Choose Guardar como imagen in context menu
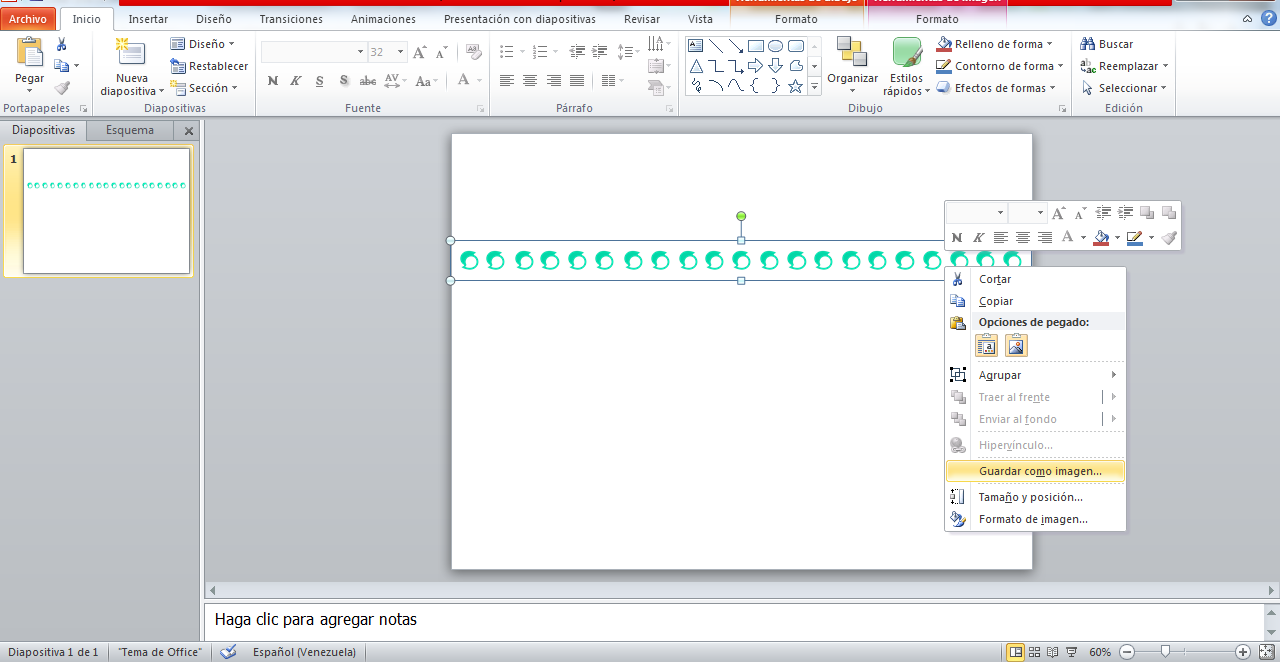 1035,471
